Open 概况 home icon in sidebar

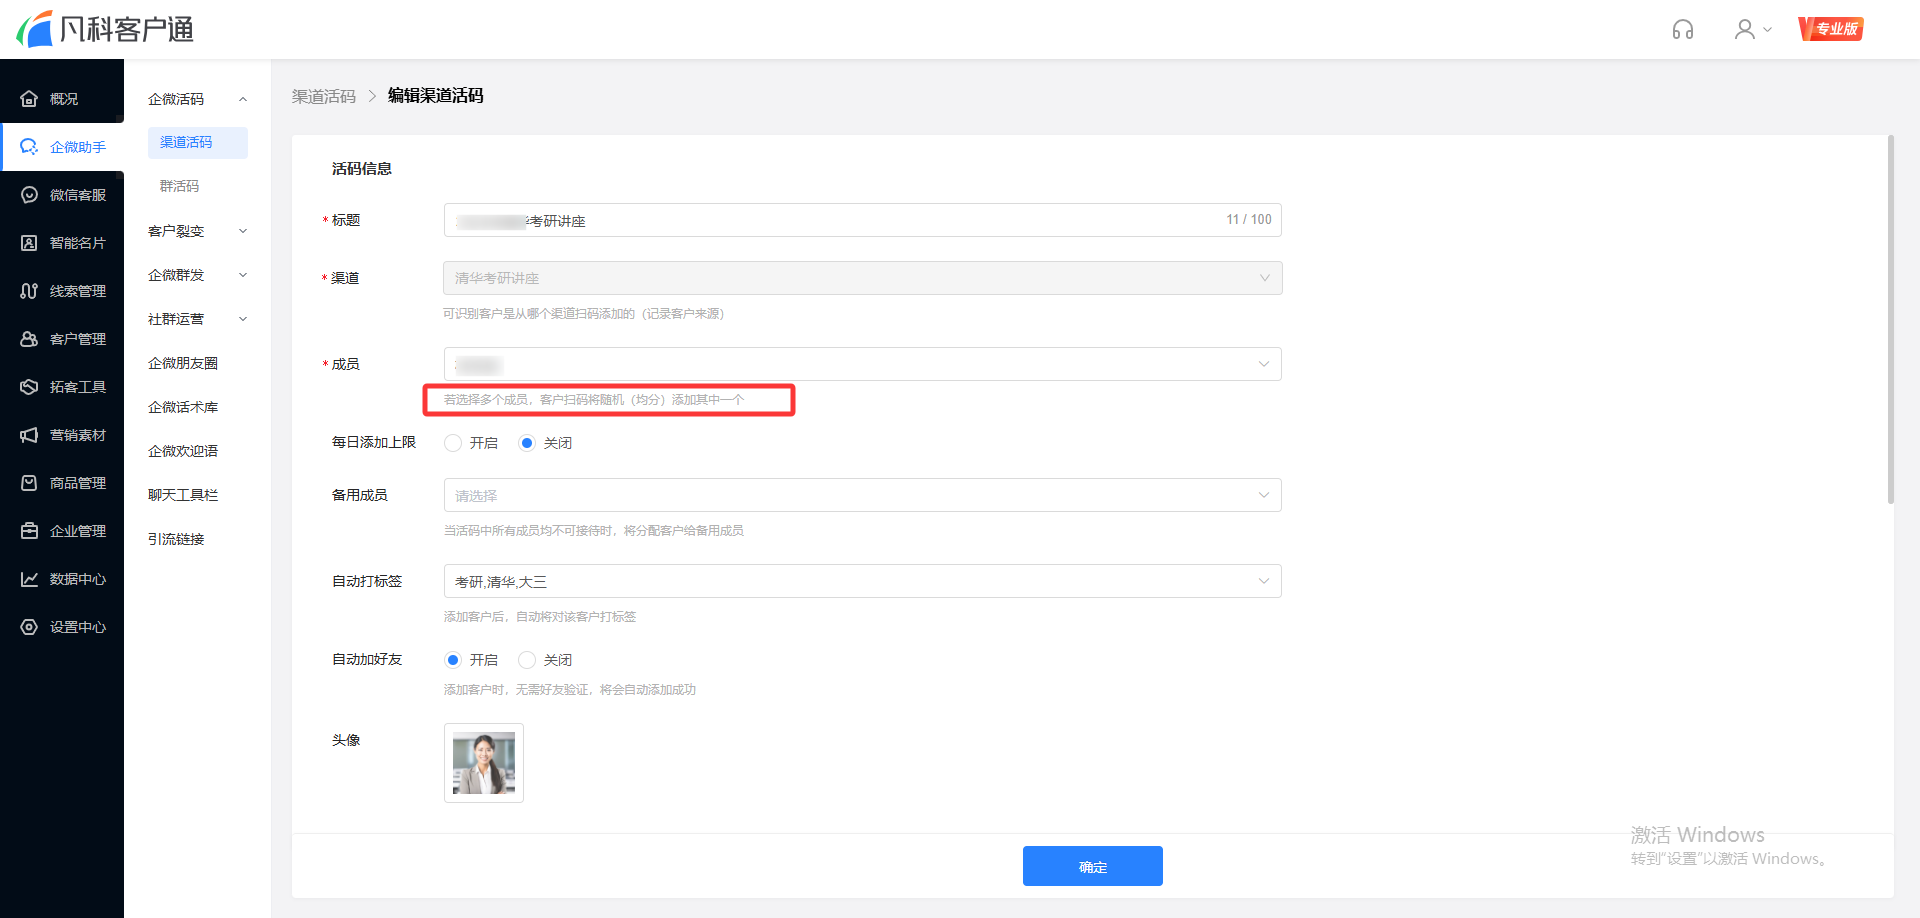(x=30, y=99)
